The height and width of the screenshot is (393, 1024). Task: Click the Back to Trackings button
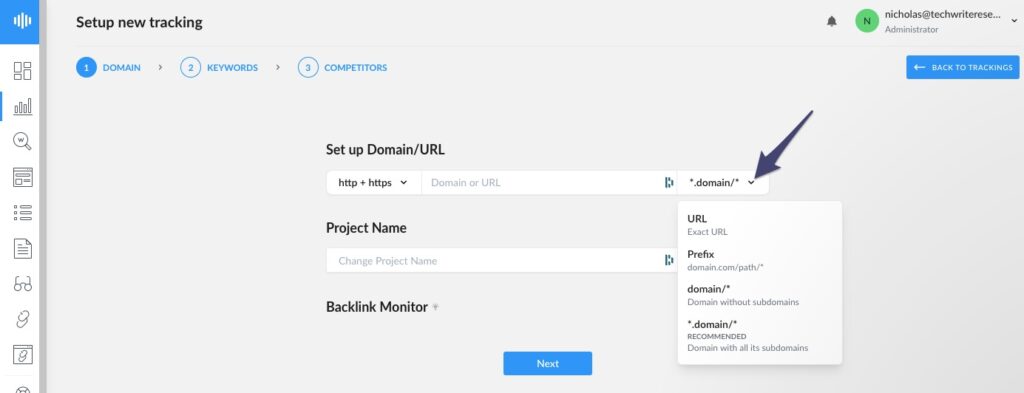tap(963, 67)
